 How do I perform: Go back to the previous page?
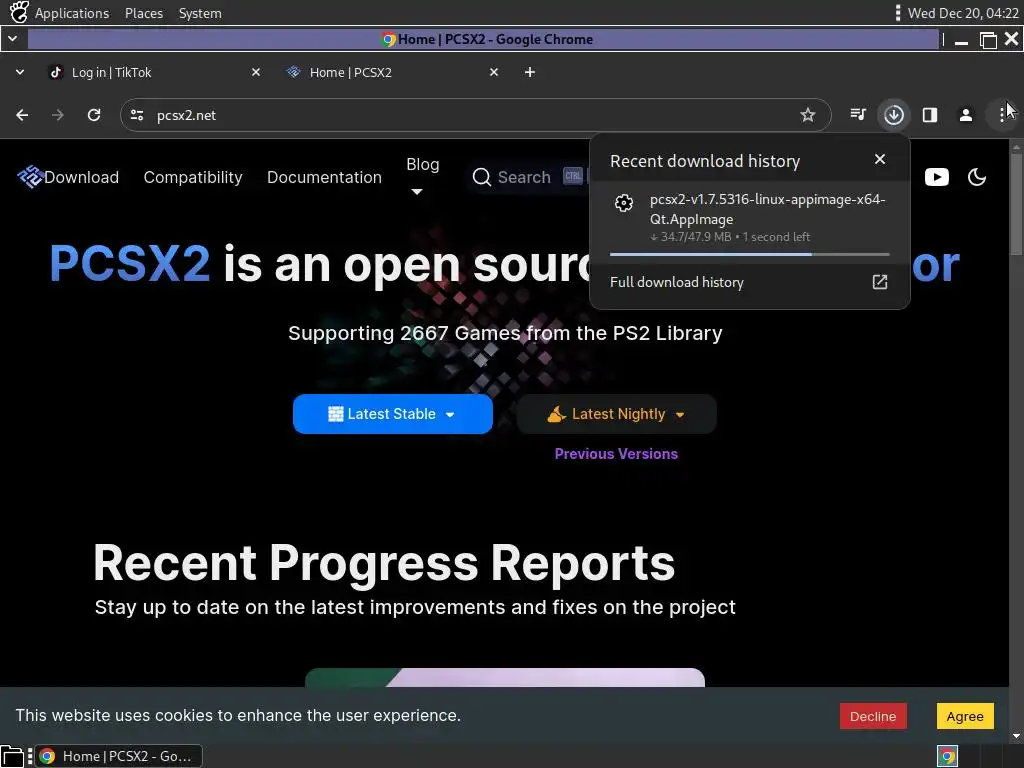click(x=22, y=115)
